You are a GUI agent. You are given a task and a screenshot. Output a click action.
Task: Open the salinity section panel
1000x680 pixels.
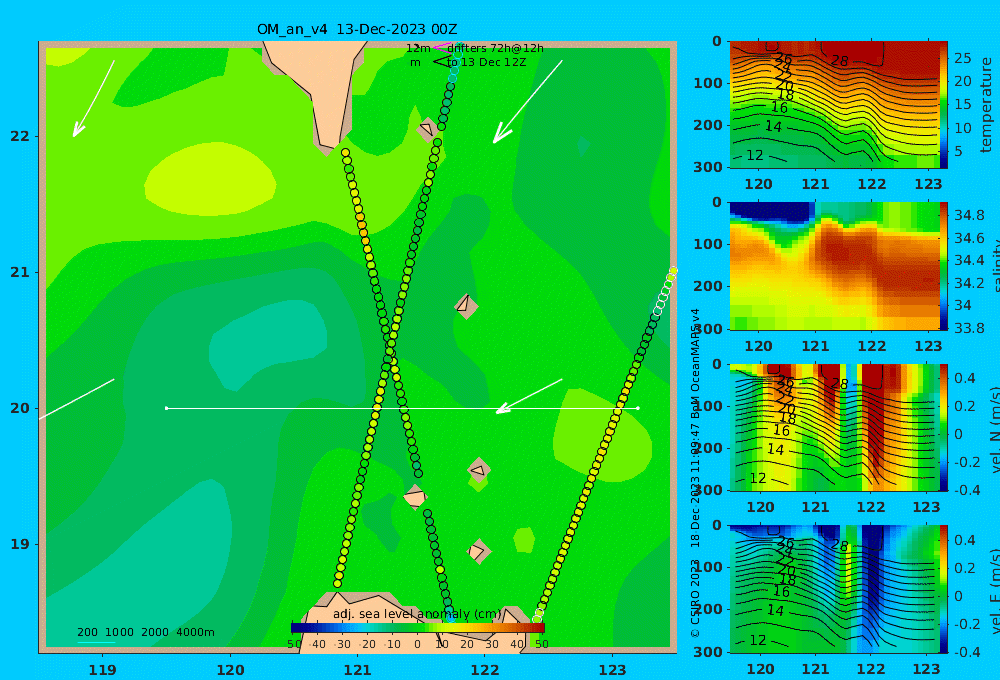coord(835,267)
